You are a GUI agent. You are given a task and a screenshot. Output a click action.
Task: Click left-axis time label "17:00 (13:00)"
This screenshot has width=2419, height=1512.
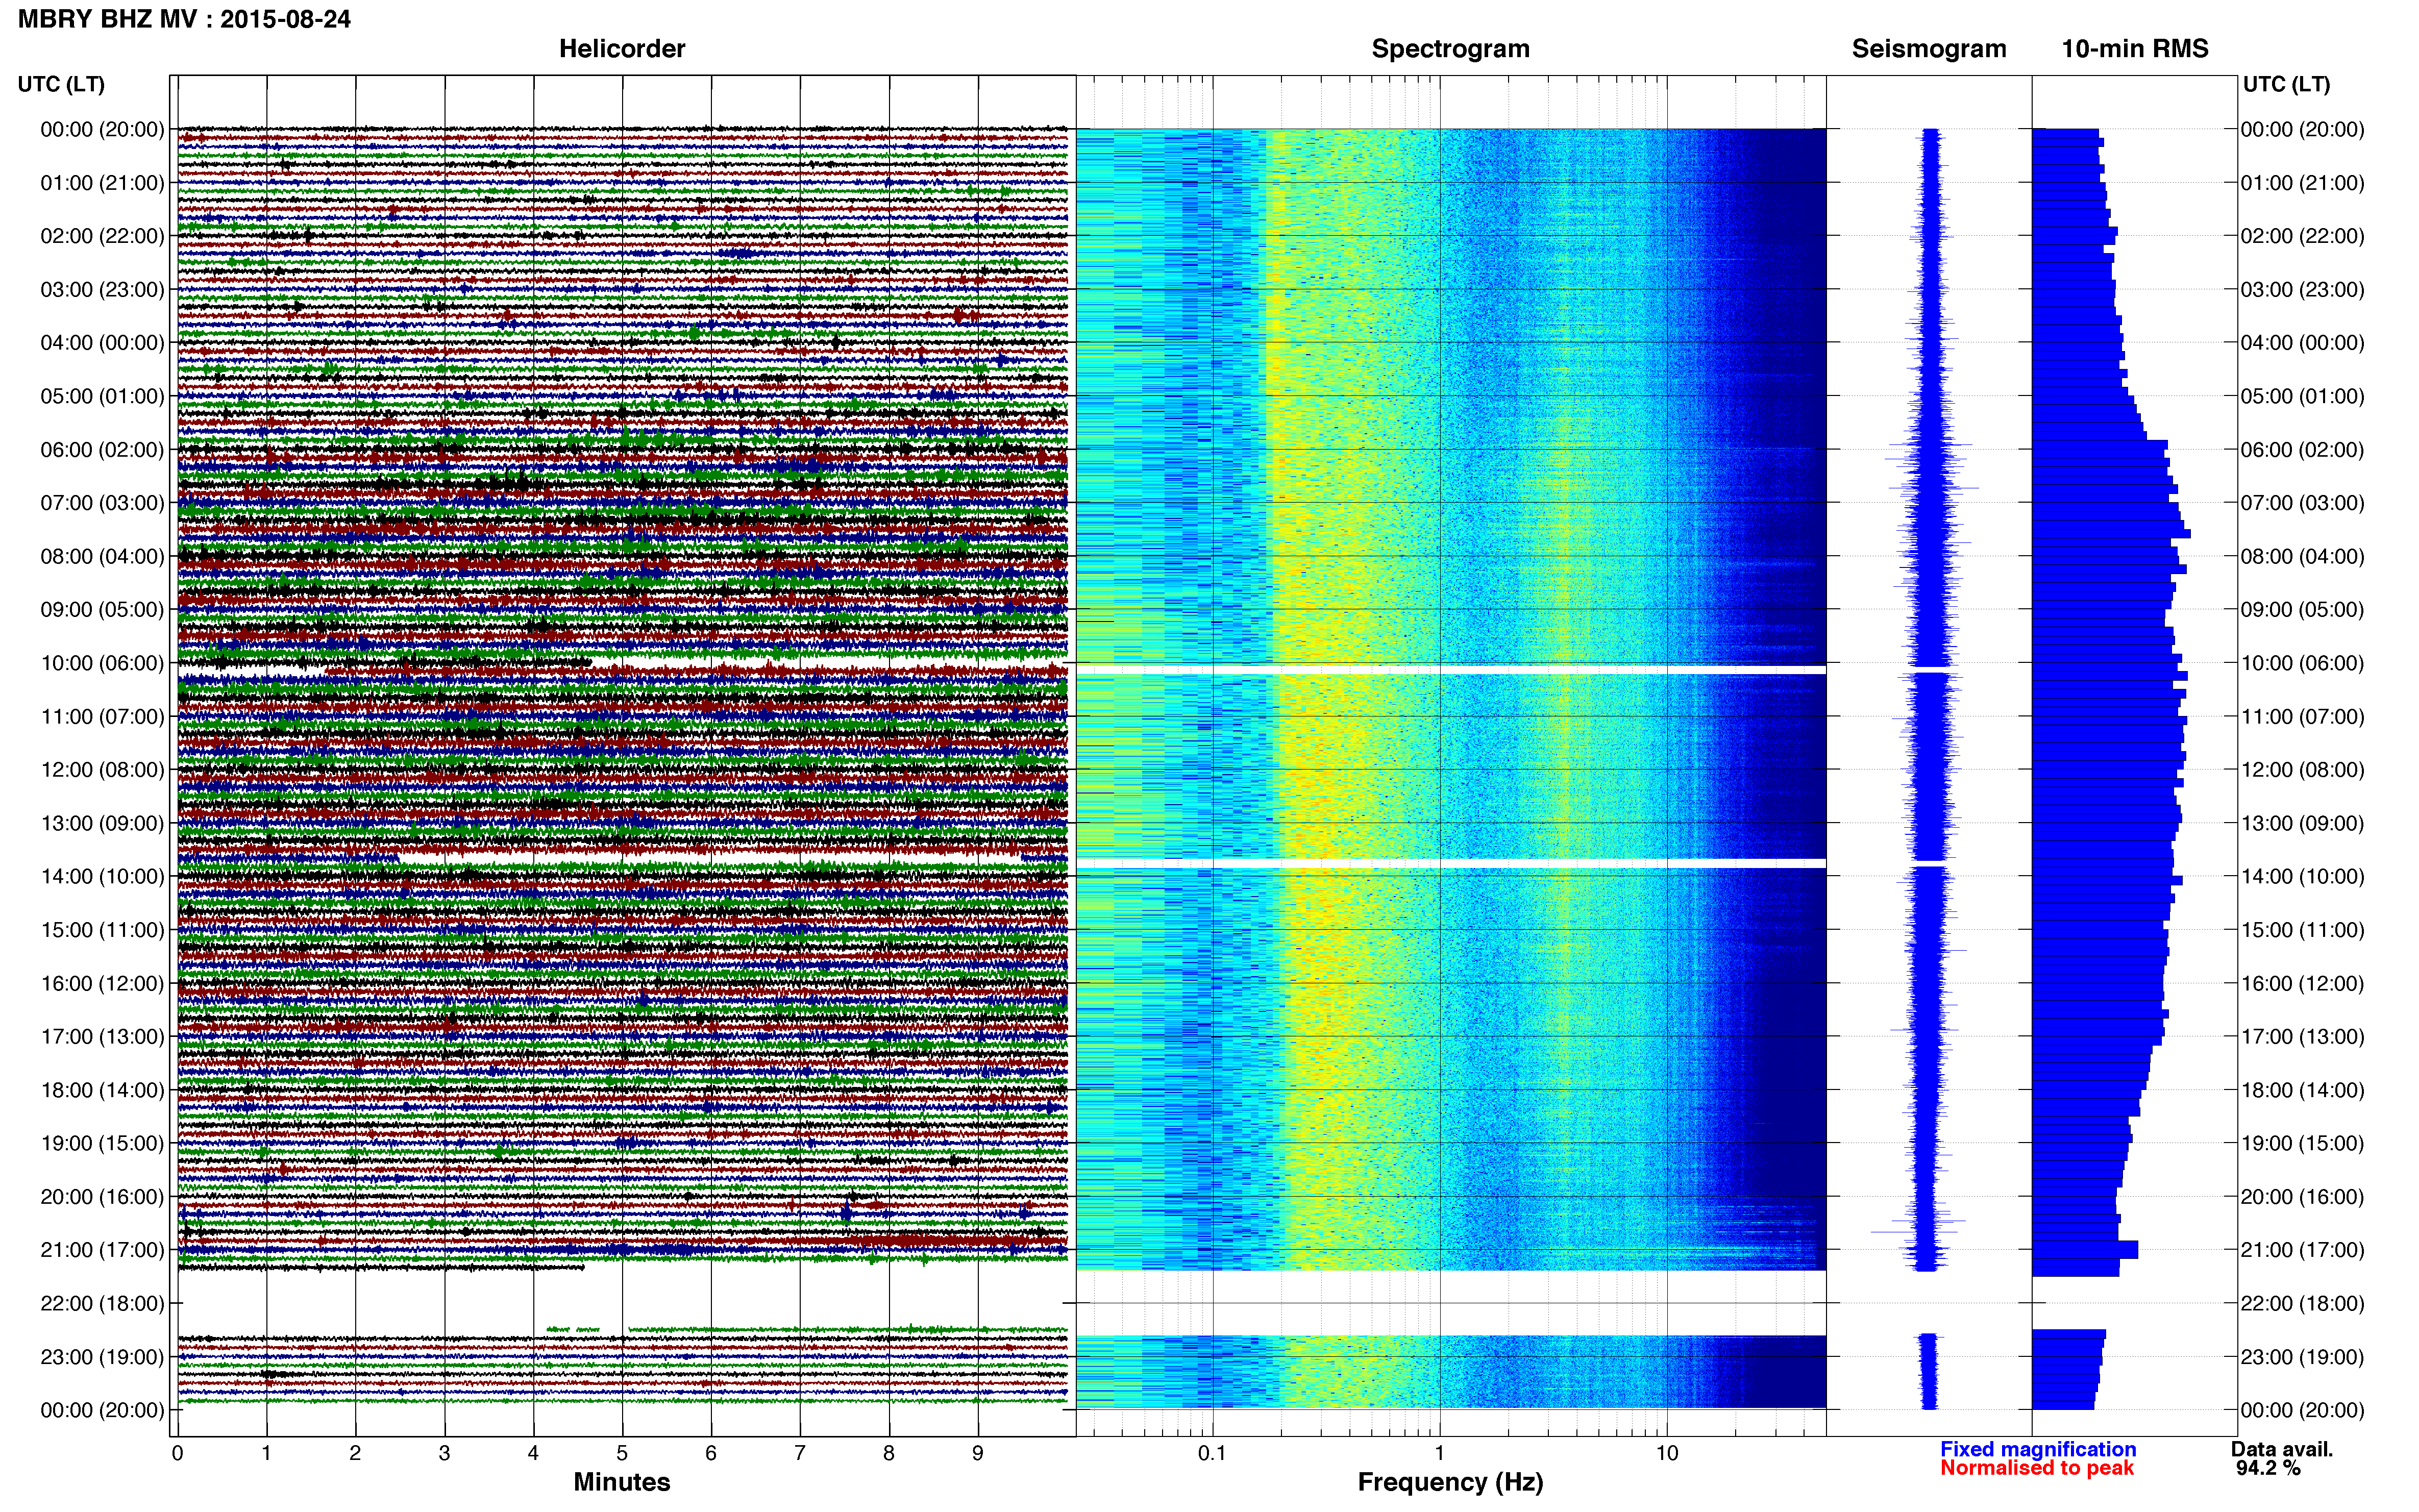pyautogui.click(x=102, y=1037)
